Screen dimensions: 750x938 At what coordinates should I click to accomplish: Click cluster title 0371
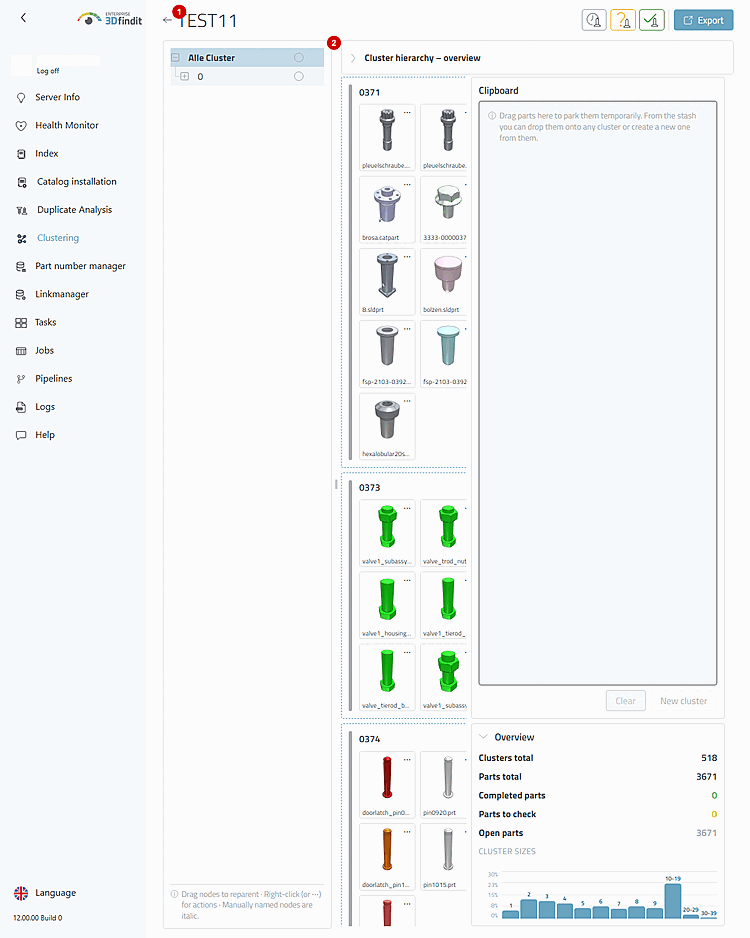369,92
